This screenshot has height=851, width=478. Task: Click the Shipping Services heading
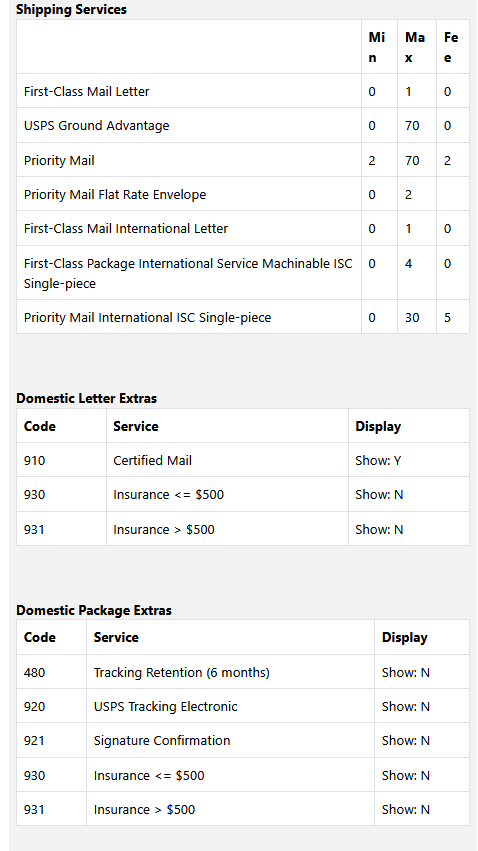[71, 9]
